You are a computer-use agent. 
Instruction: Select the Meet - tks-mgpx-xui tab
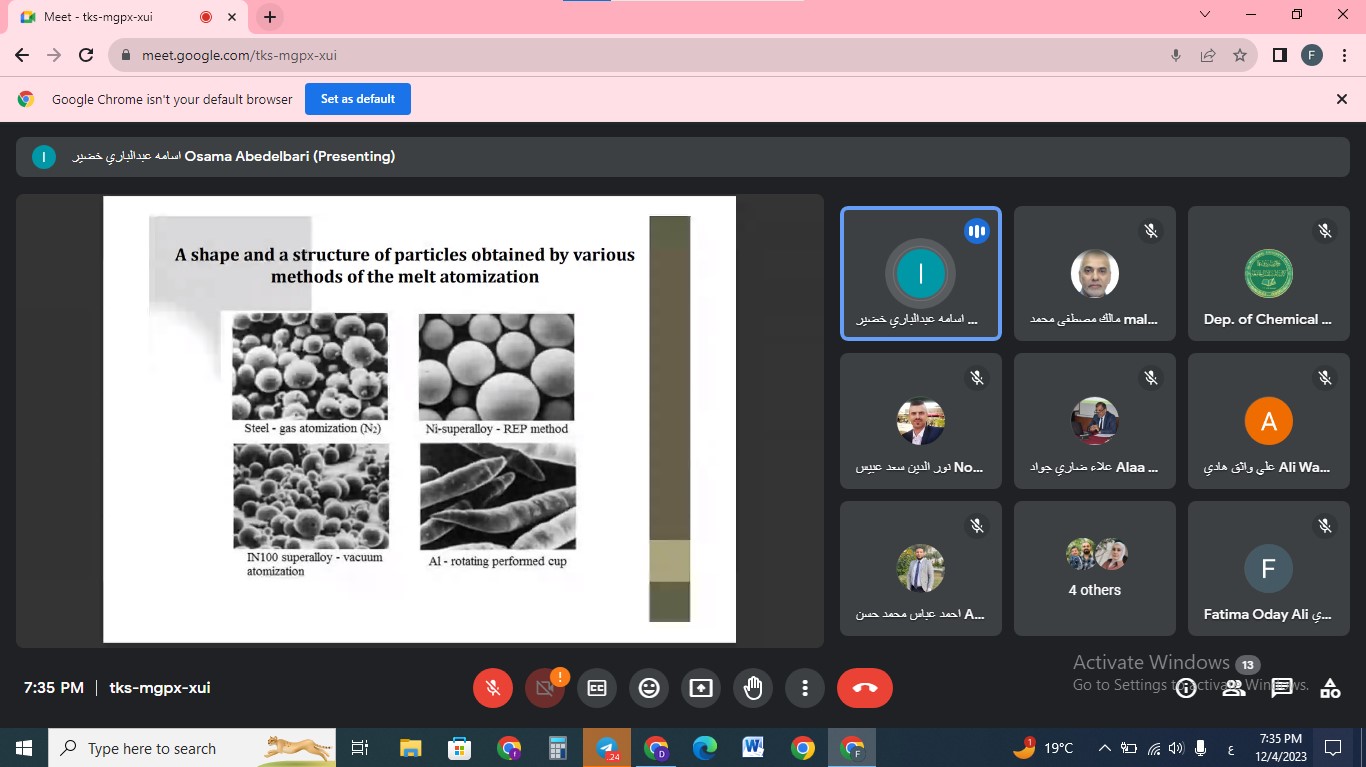126,17
